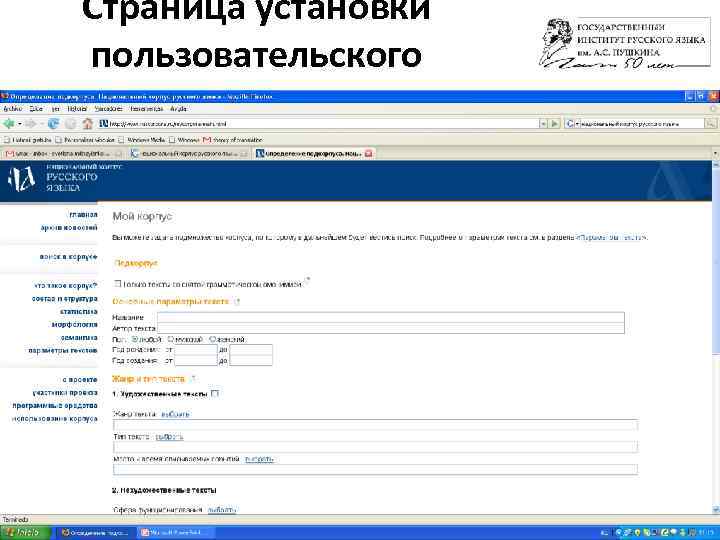Click the Год создания 'до' field

pos(251,360)
